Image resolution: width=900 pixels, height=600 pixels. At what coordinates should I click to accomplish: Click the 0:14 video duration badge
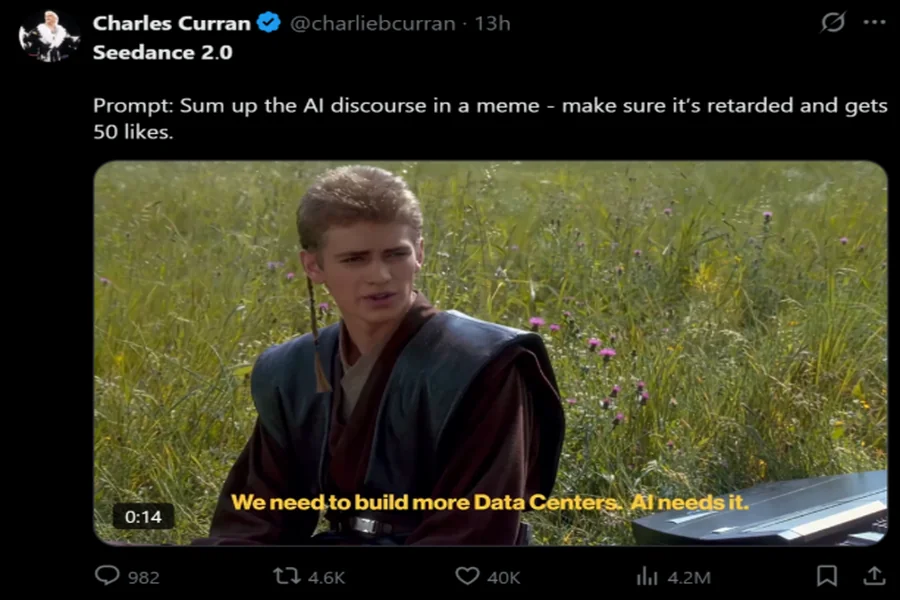click(143, 517)
